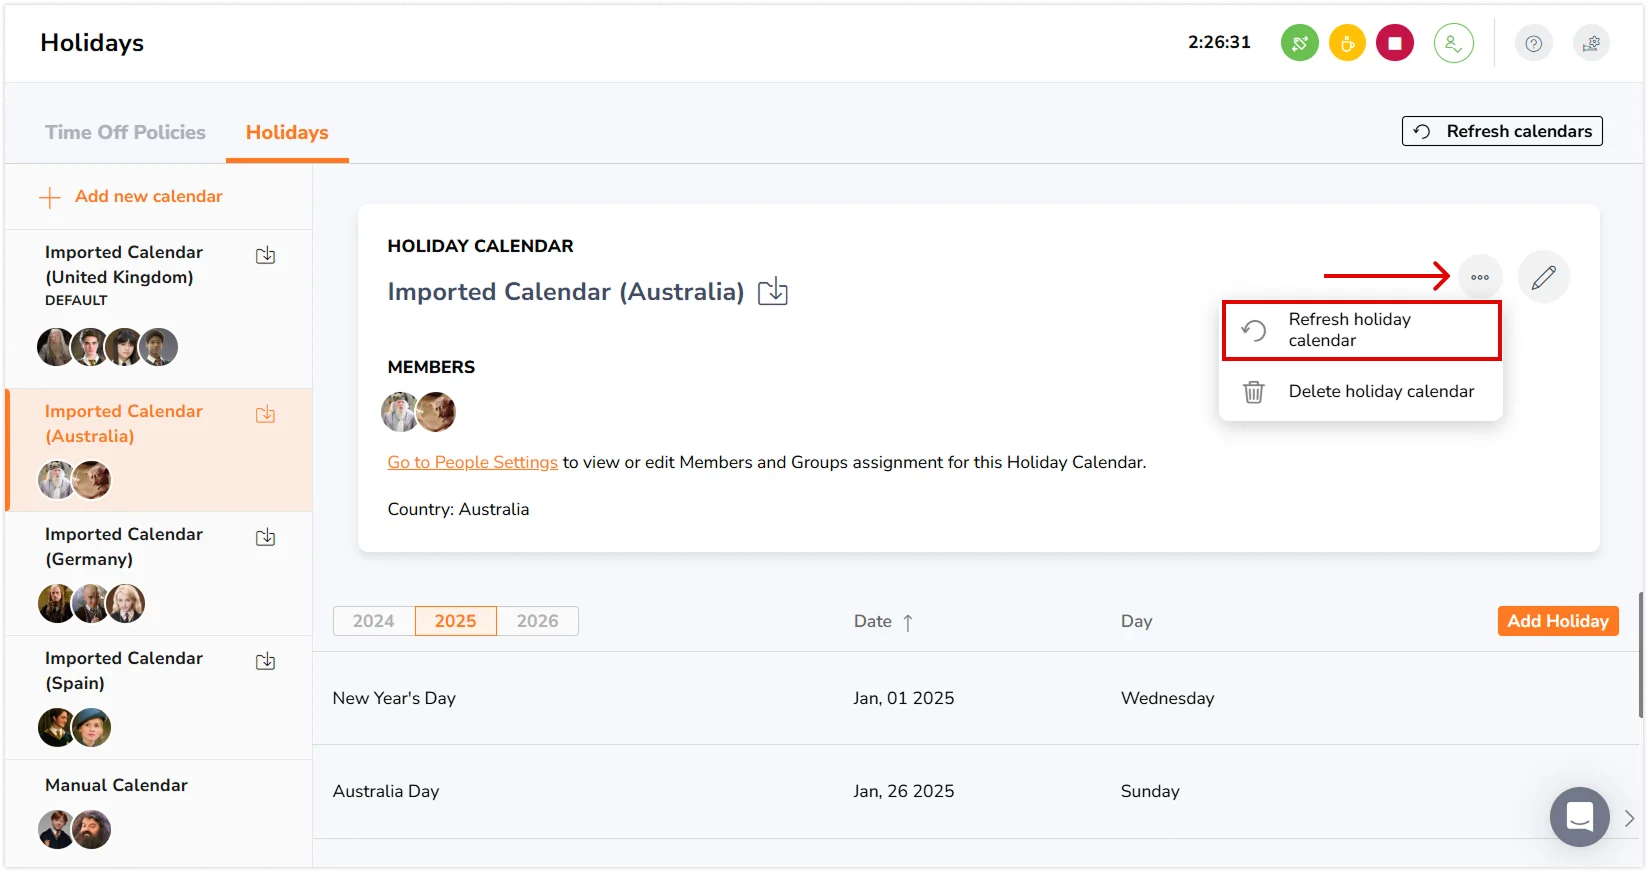Image resolution: width=1648 pixels, height=872 pixels.
Task: Click Manual Calendar member avatars
Action: 74,830
